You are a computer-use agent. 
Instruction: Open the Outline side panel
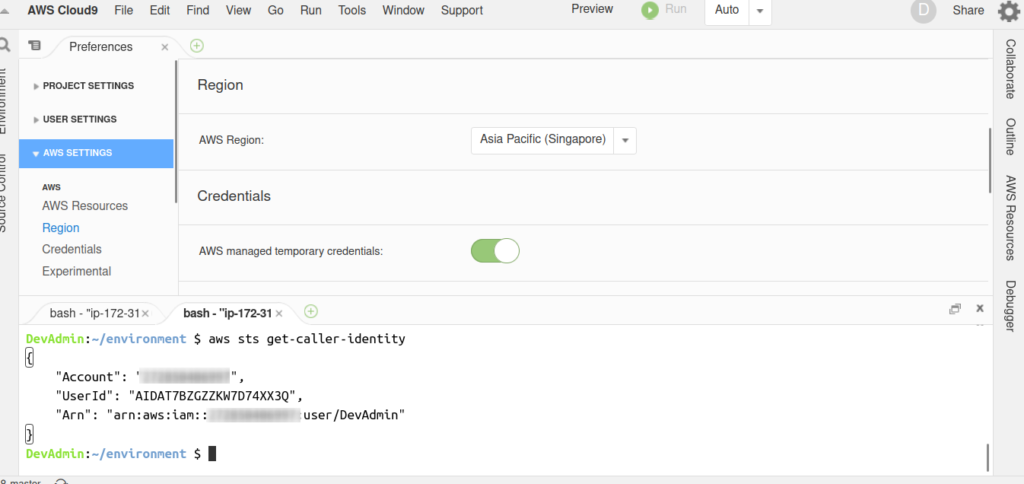pyautogui.click(x=1010, y=136)
